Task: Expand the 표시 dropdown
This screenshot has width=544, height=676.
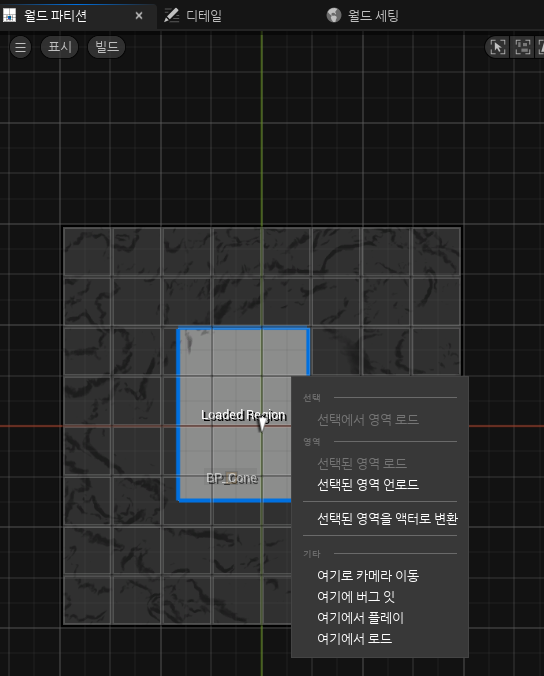Action: pos(59,47)
